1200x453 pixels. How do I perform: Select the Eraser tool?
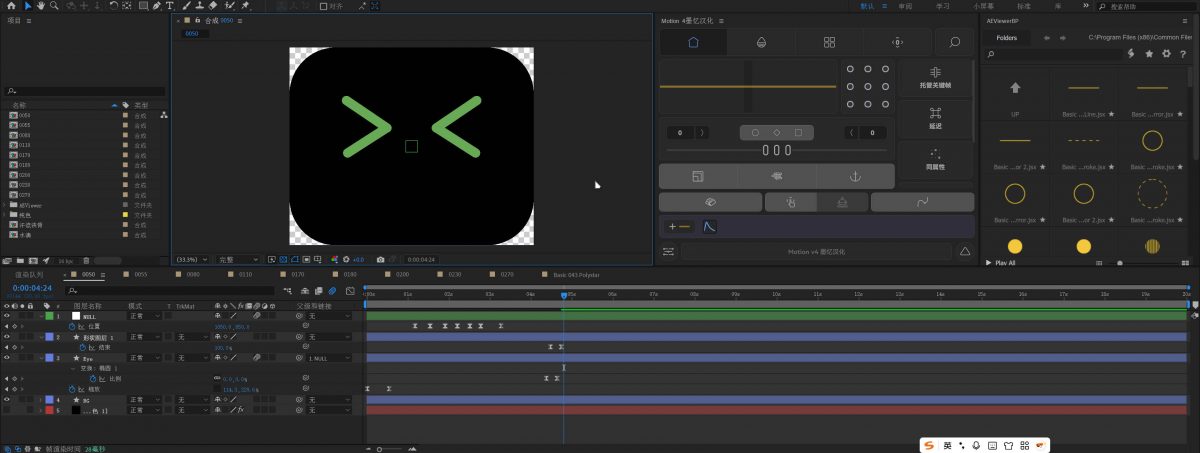coord(213,5)
